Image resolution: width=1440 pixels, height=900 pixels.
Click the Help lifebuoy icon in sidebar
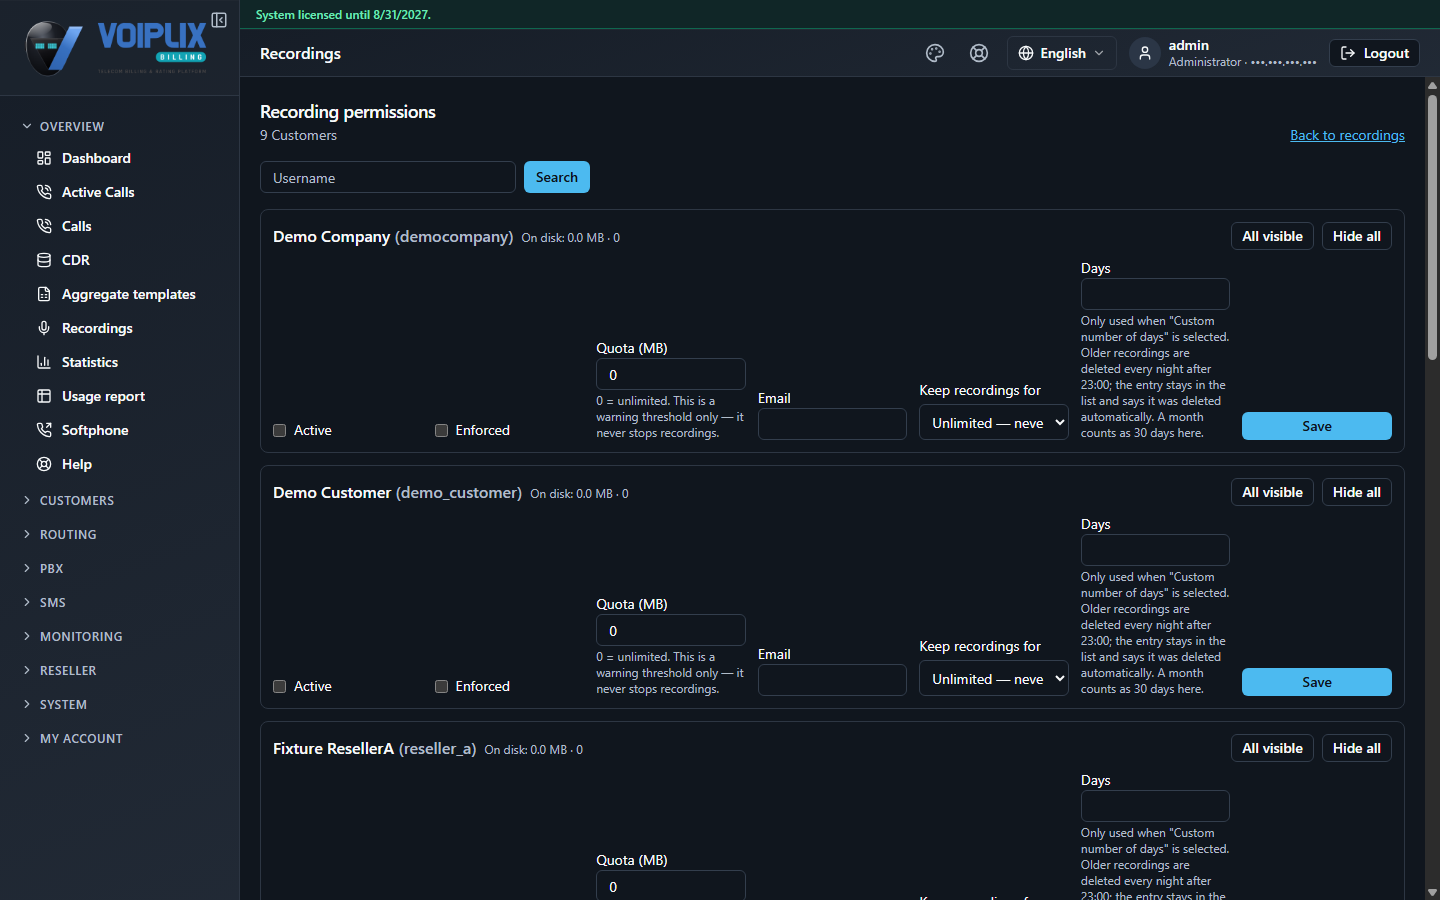44,464
